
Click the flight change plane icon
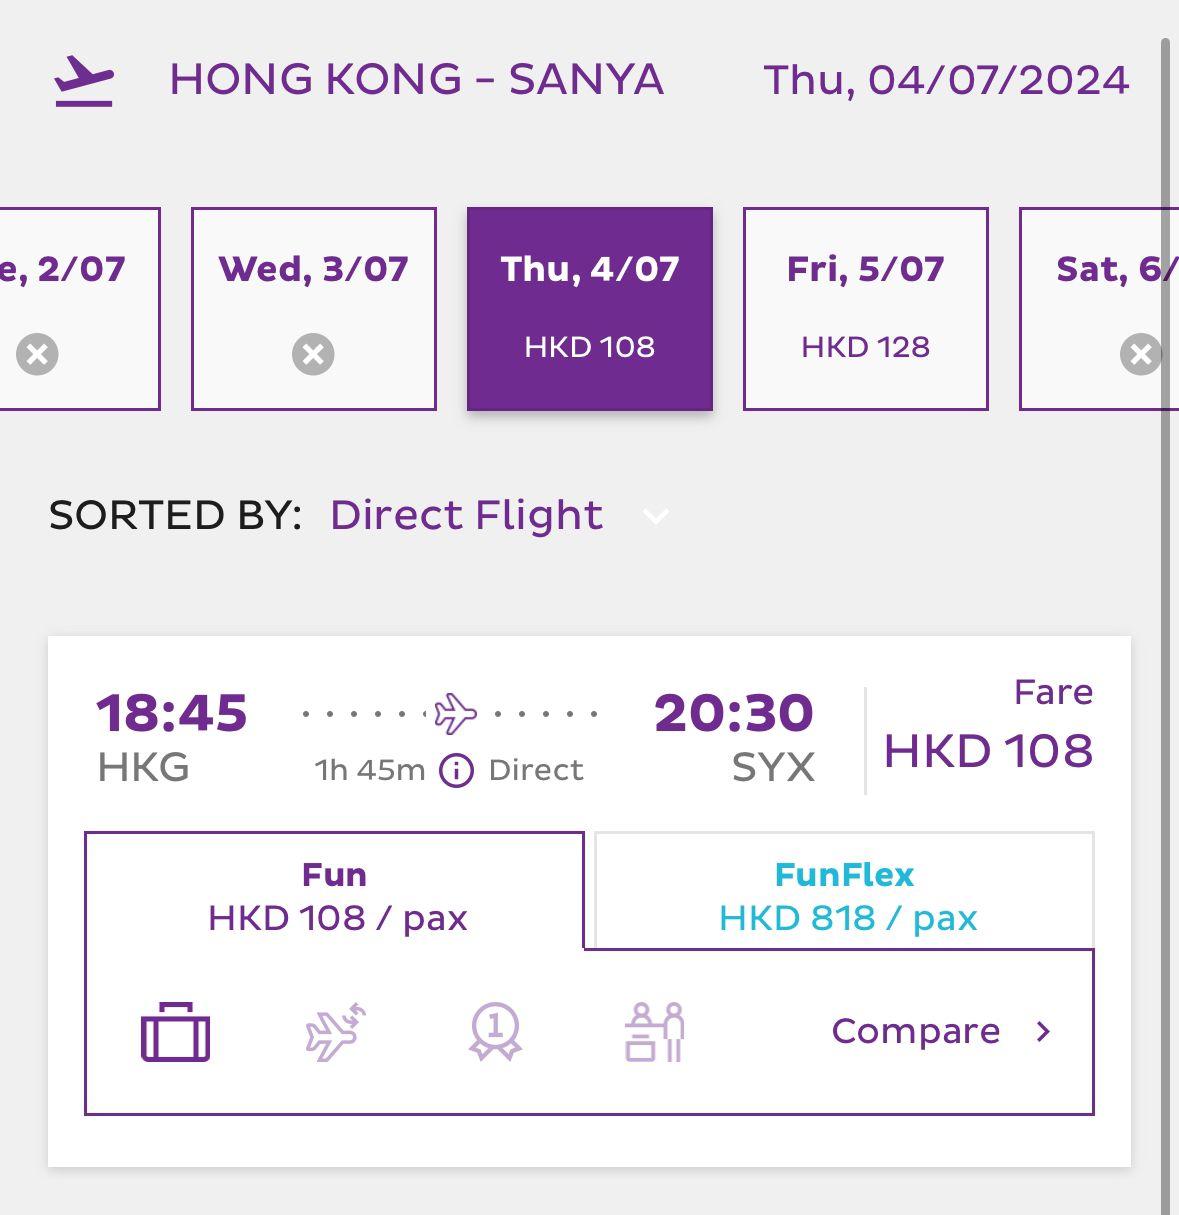[335, 1032]
